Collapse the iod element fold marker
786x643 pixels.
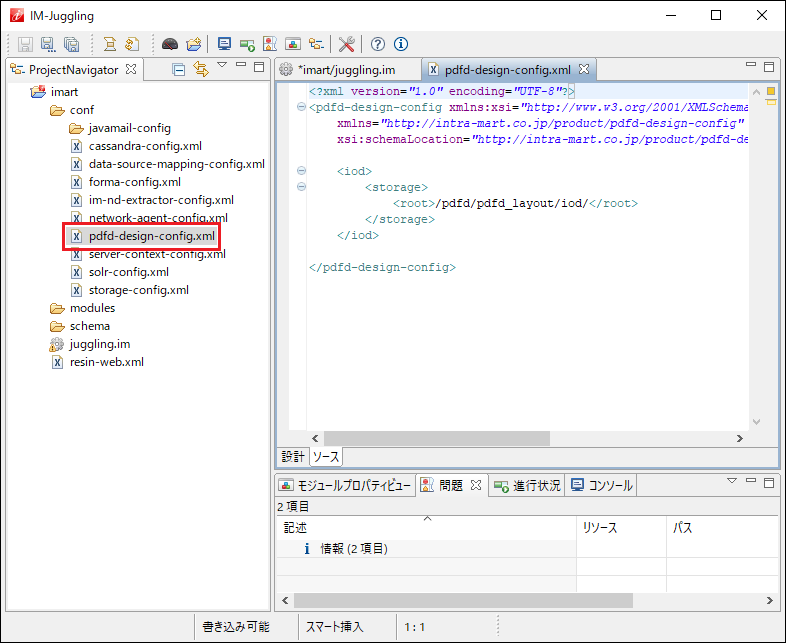tap(301, 171)
